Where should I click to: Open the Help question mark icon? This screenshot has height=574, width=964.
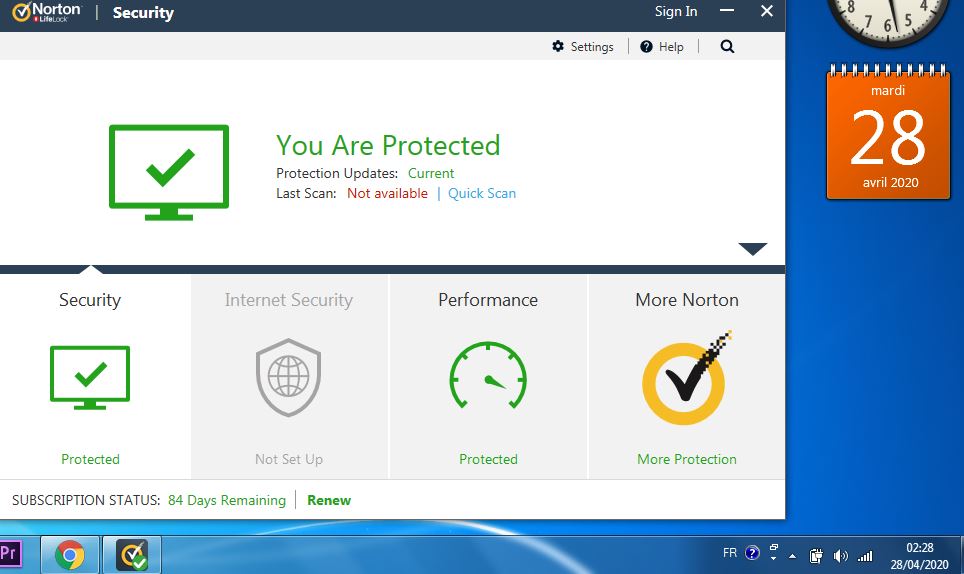click(x=646, y=47)
